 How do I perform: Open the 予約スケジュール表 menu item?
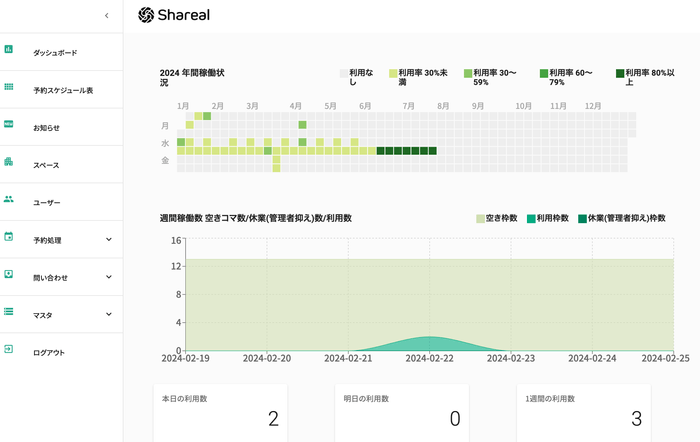click(x=63, y=90)
